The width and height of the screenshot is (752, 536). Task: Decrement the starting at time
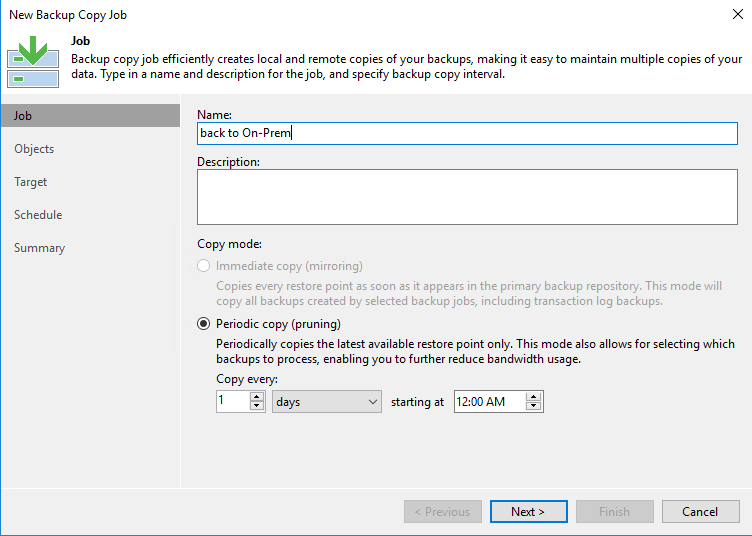tap(533, 406)
